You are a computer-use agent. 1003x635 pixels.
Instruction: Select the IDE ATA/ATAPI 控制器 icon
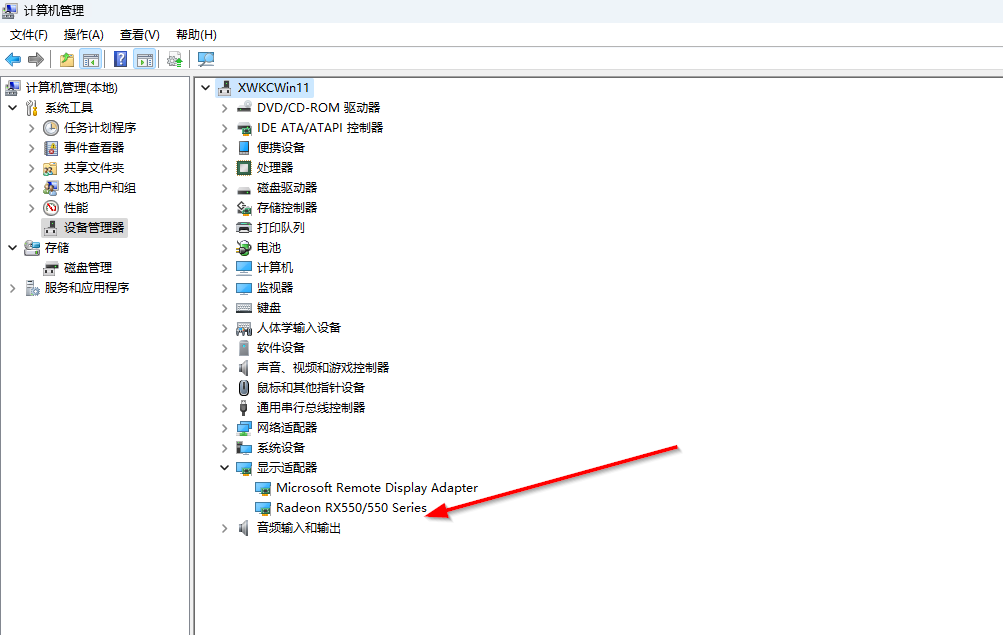tap(244, 128)
